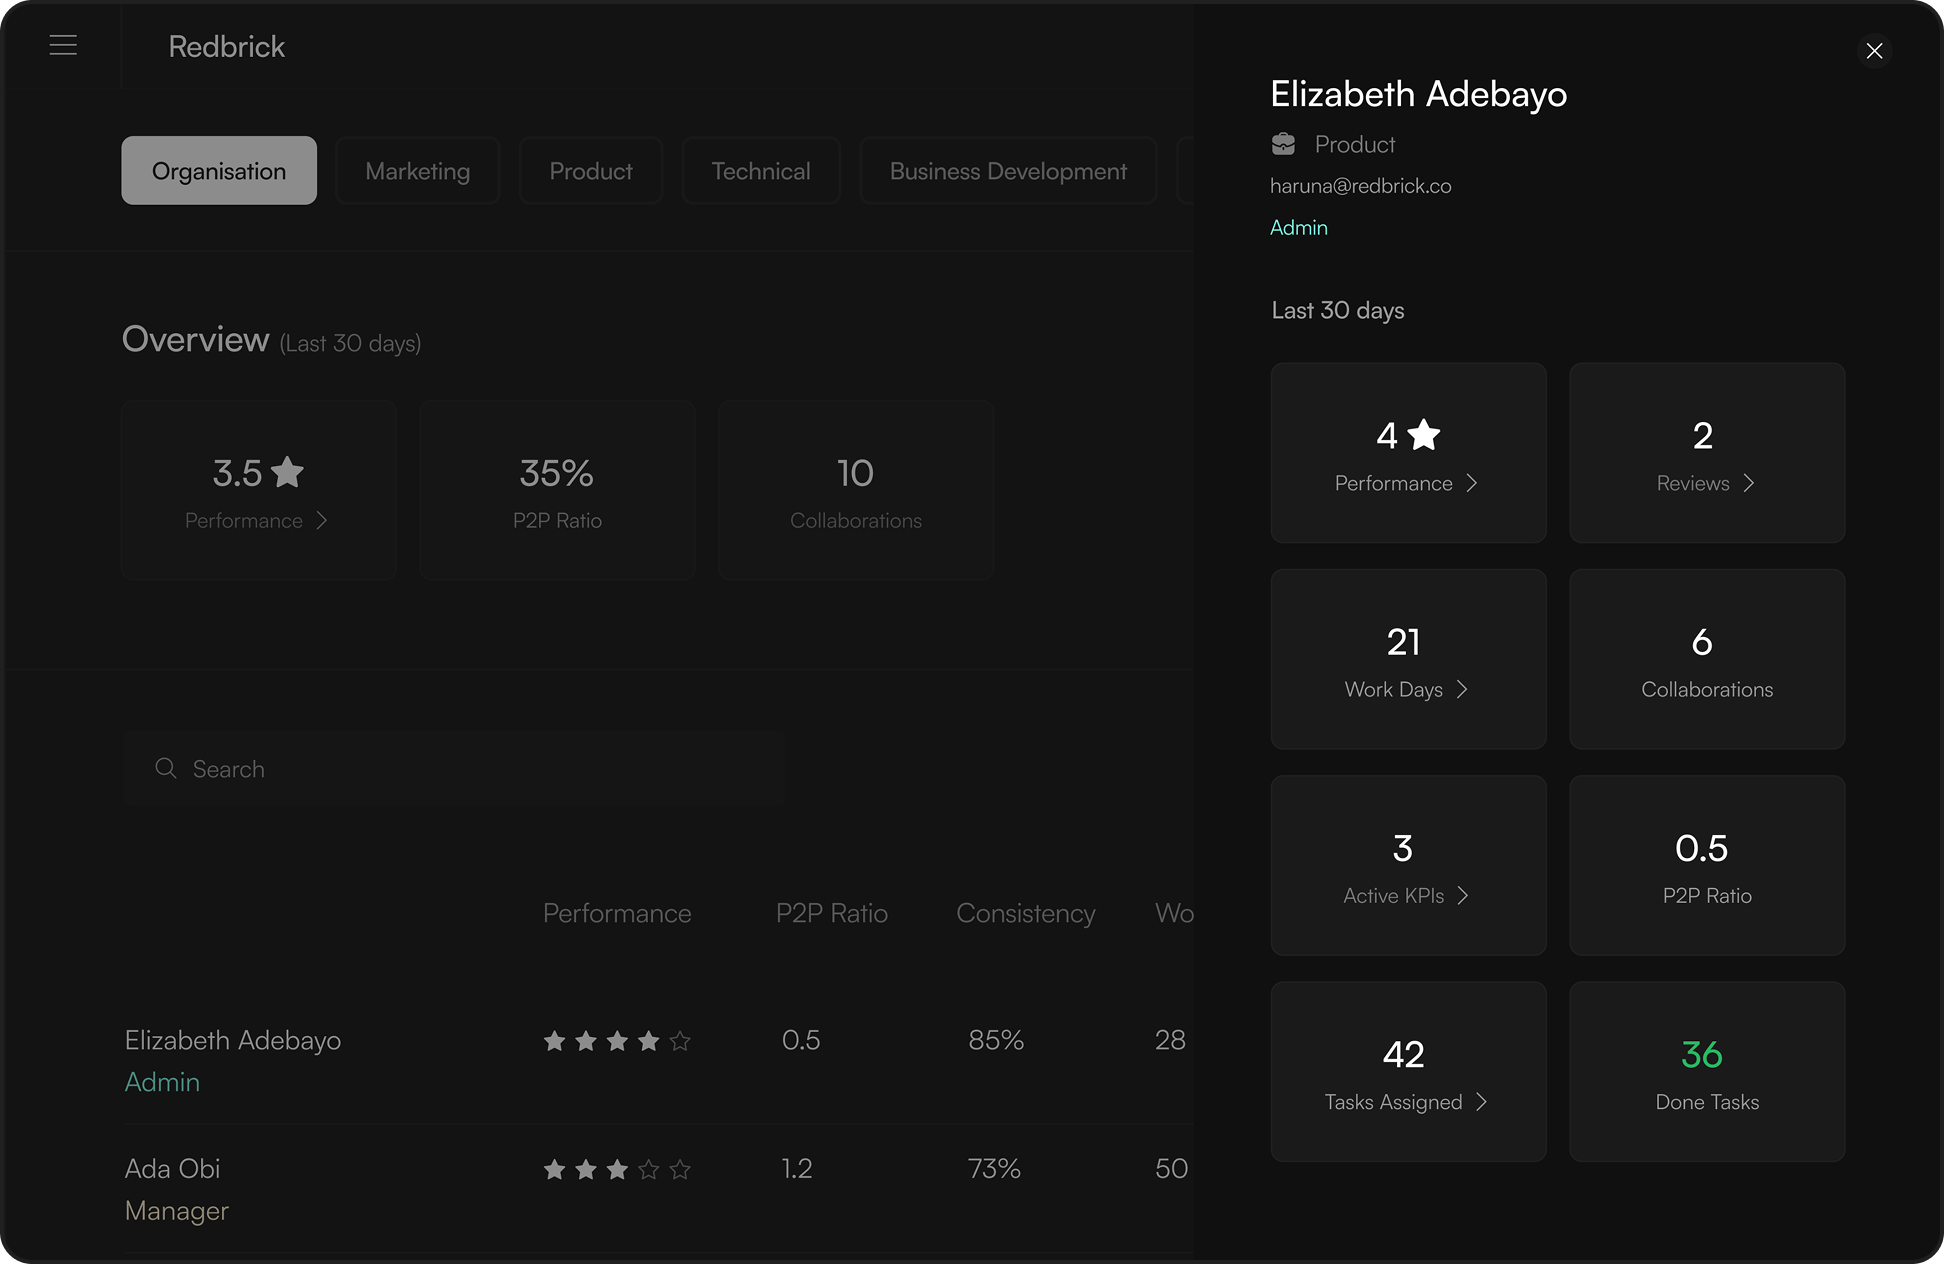The width and height of the screenshot is (1944, 1264).
Task: Click the magnifier icon in the search bar
Action: pos(166,768)
